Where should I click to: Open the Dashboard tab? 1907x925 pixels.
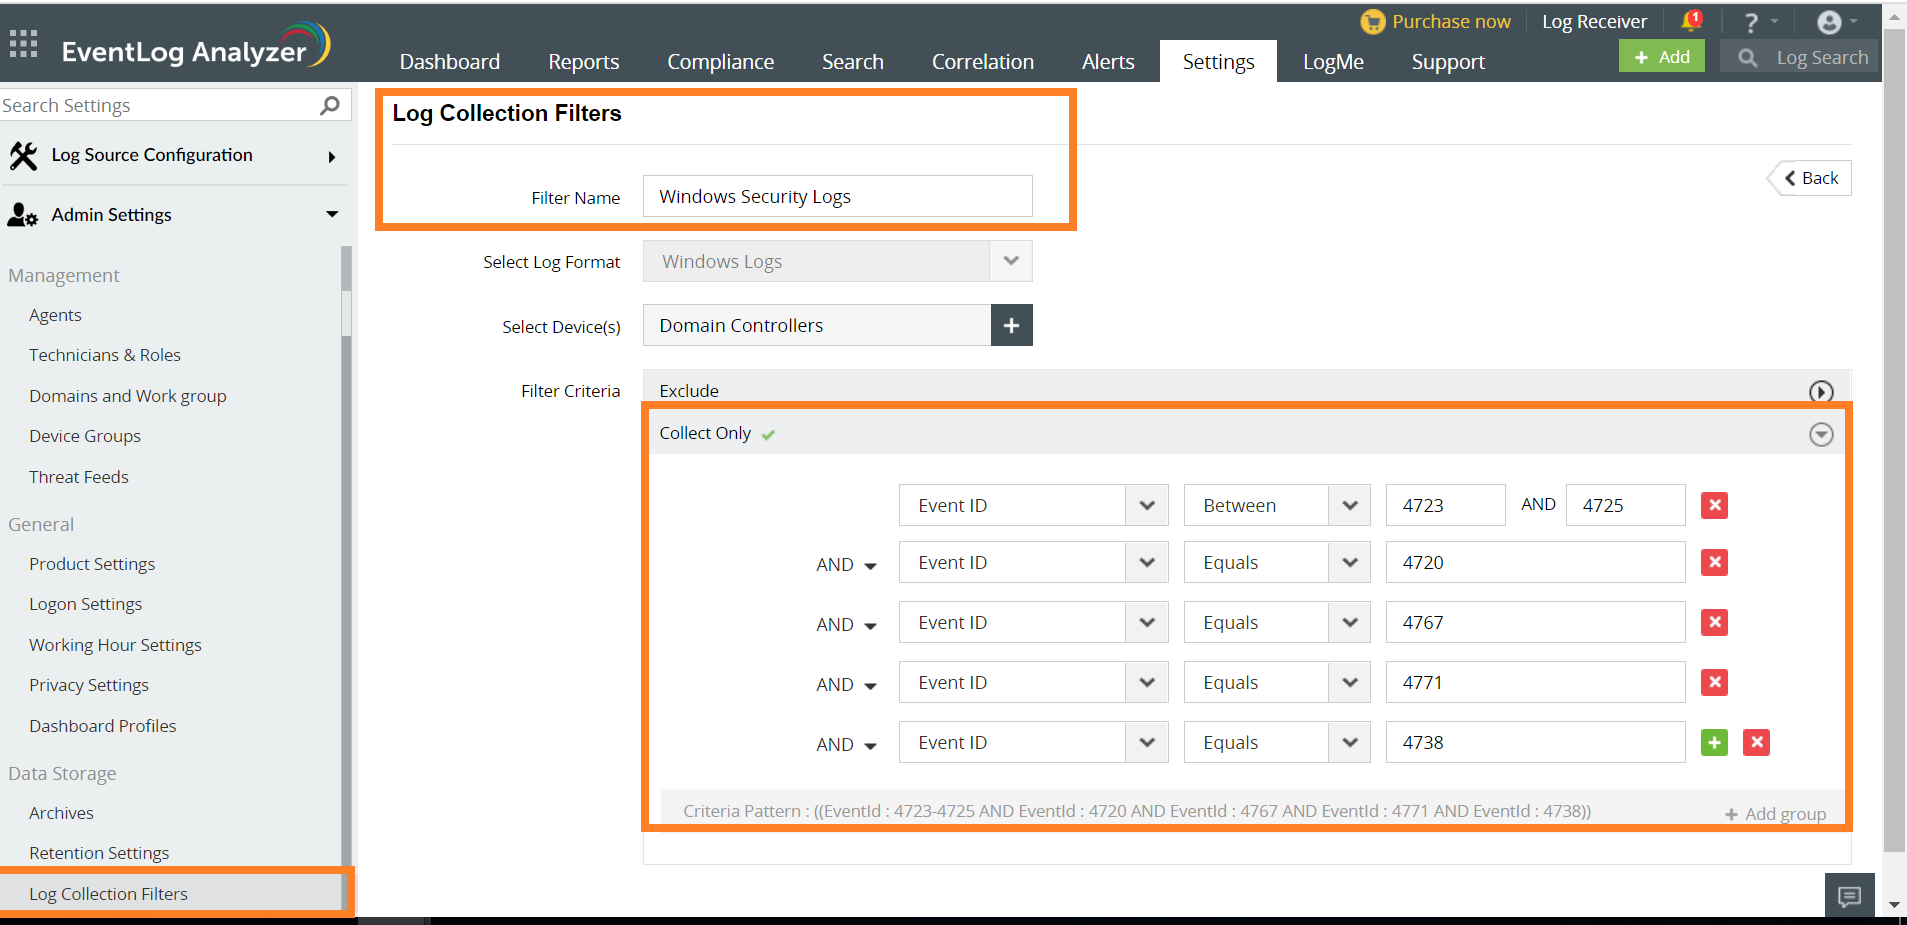pyautogui.click(x=450, y=62)
